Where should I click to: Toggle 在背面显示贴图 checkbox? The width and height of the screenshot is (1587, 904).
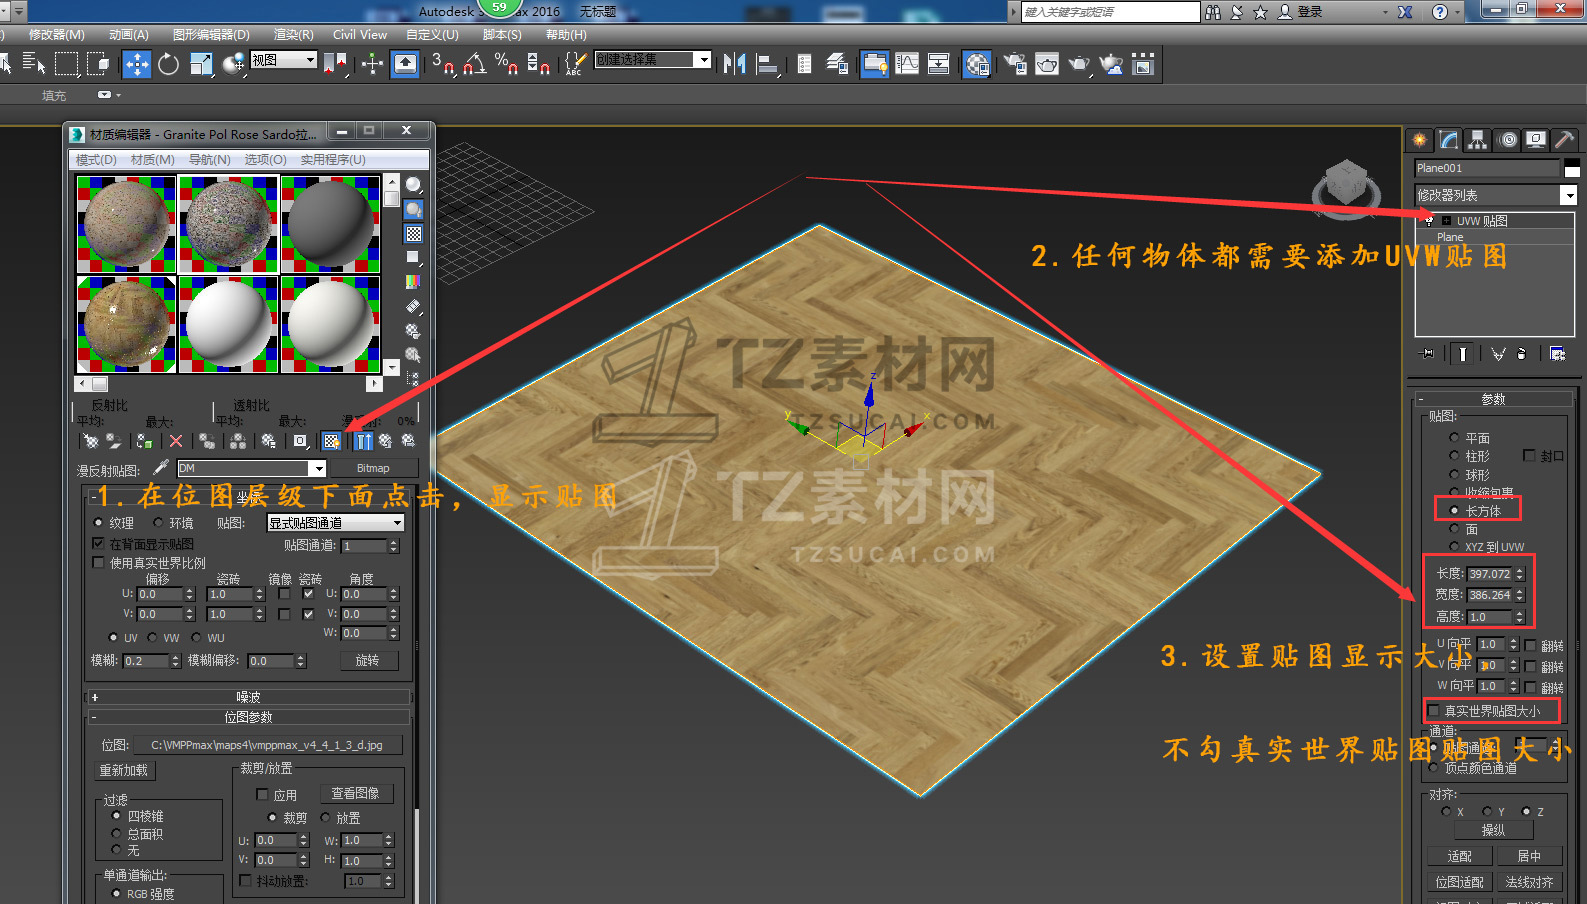98,544
